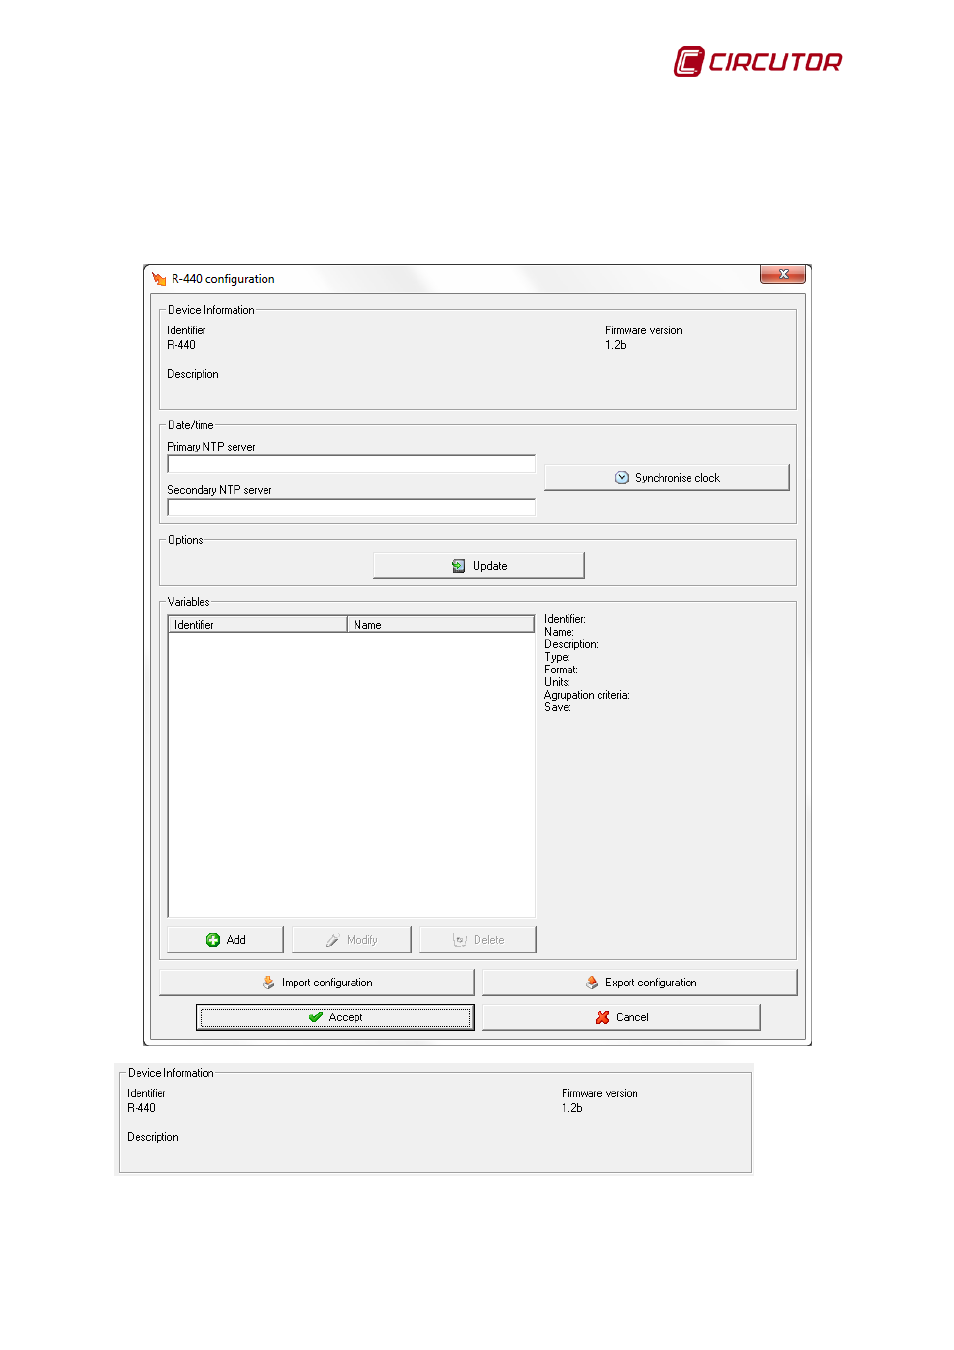Dismiss dialog via the Cancel label

[632, 1017]
